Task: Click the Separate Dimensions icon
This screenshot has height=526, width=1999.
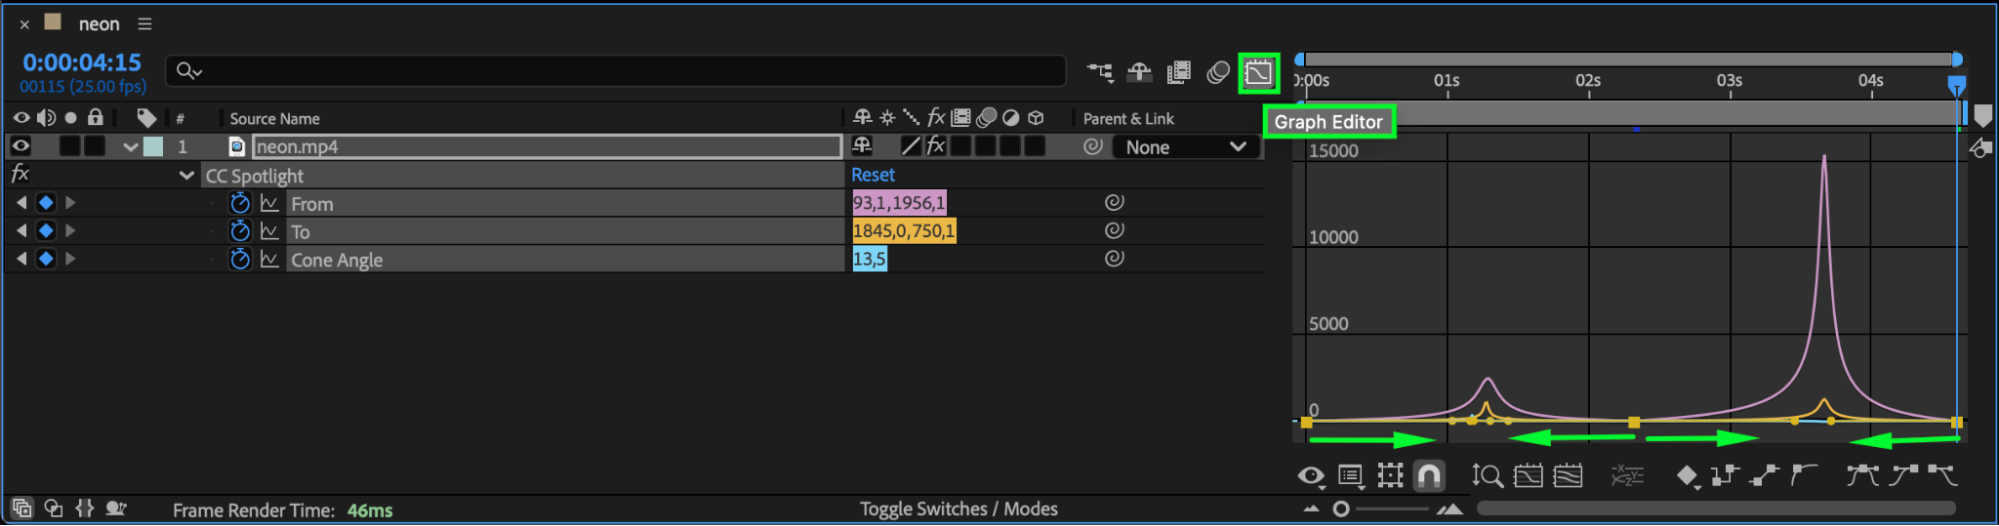Action: click(1627, 476)
